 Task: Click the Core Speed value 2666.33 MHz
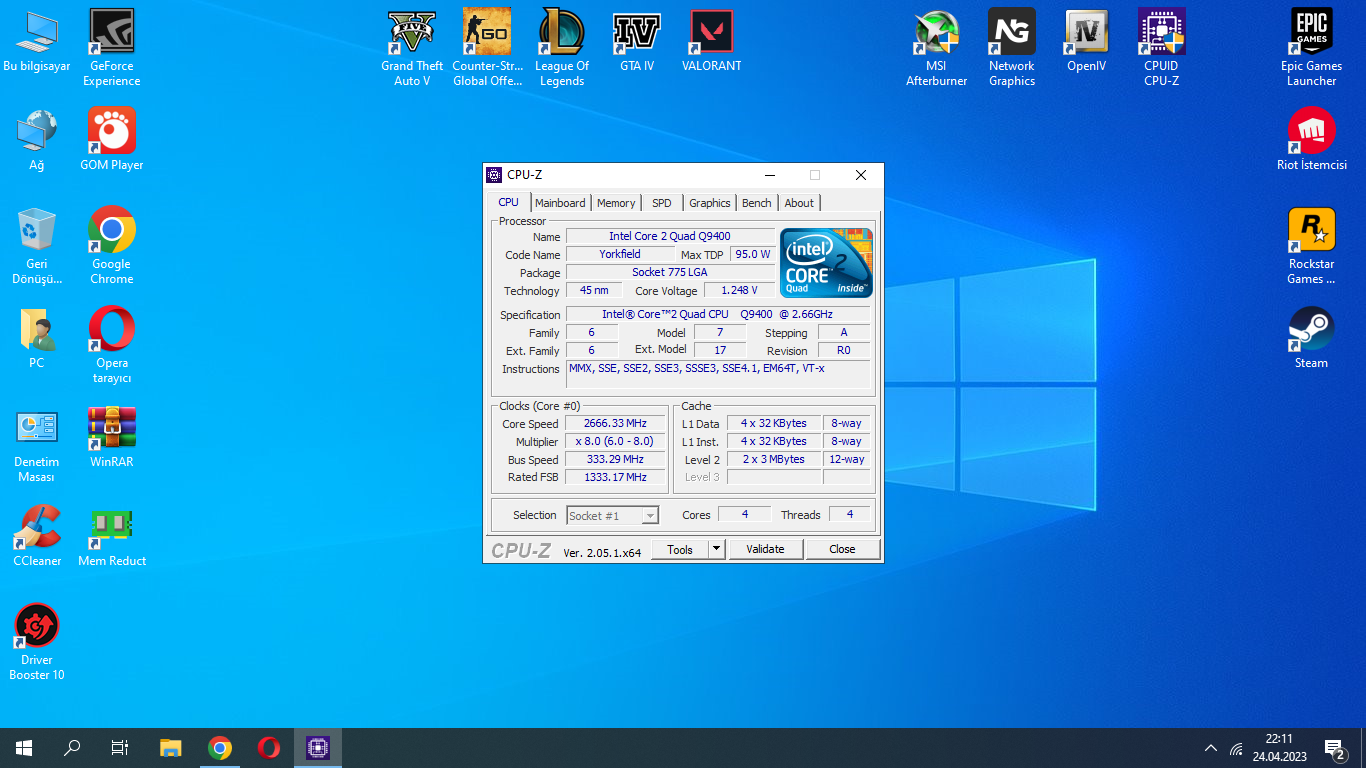coord(615,423)
